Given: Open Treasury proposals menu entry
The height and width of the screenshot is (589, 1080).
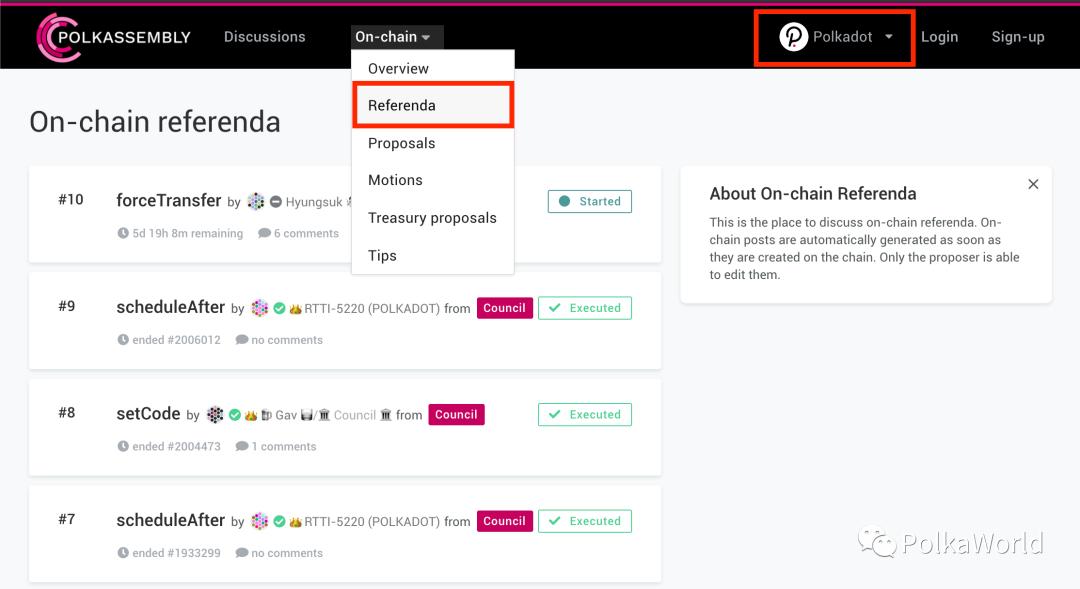Looking at the screenshot, I should (x=432, y=218).
